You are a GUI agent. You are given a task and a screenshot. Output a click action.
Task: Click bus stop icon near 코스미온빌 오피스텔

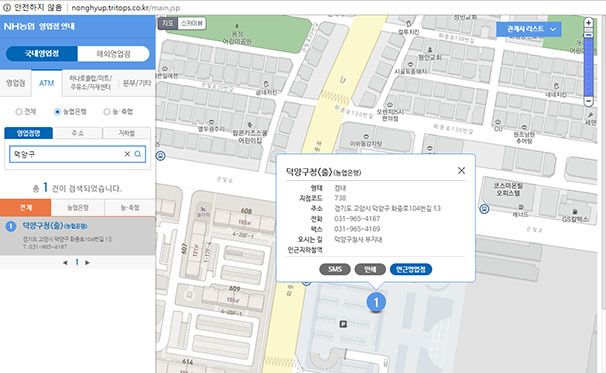(484, 209)
